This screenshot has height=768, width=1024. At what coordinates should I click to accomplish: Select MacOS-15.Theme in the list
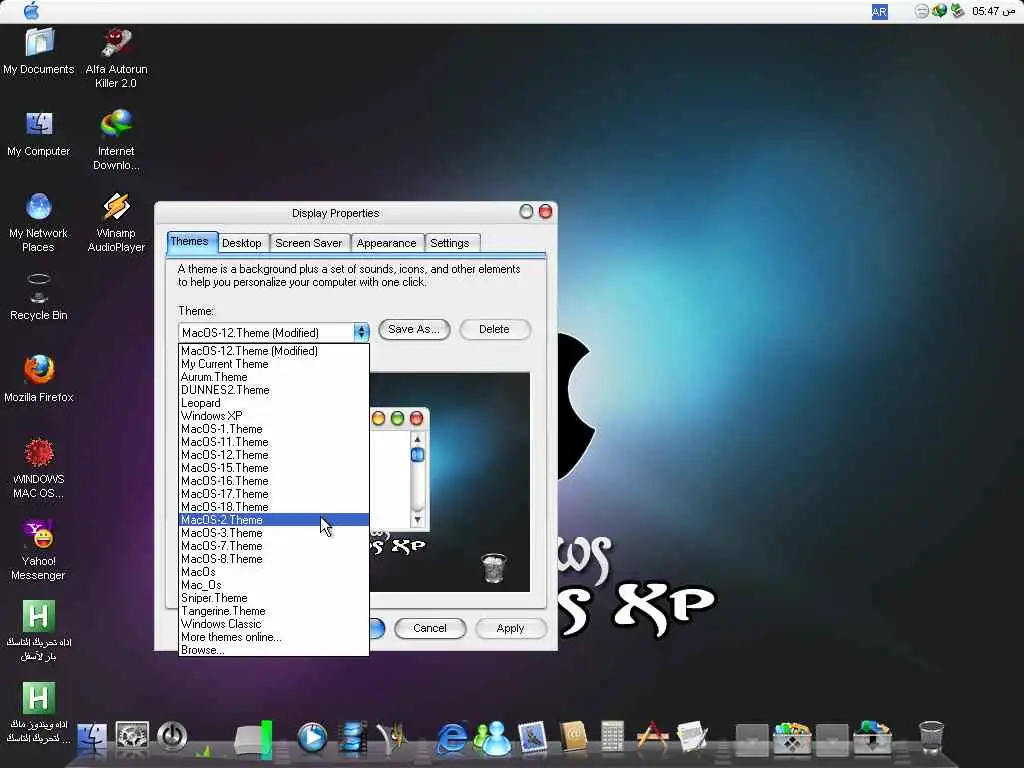pyautogui.click(x=274, y=468)
